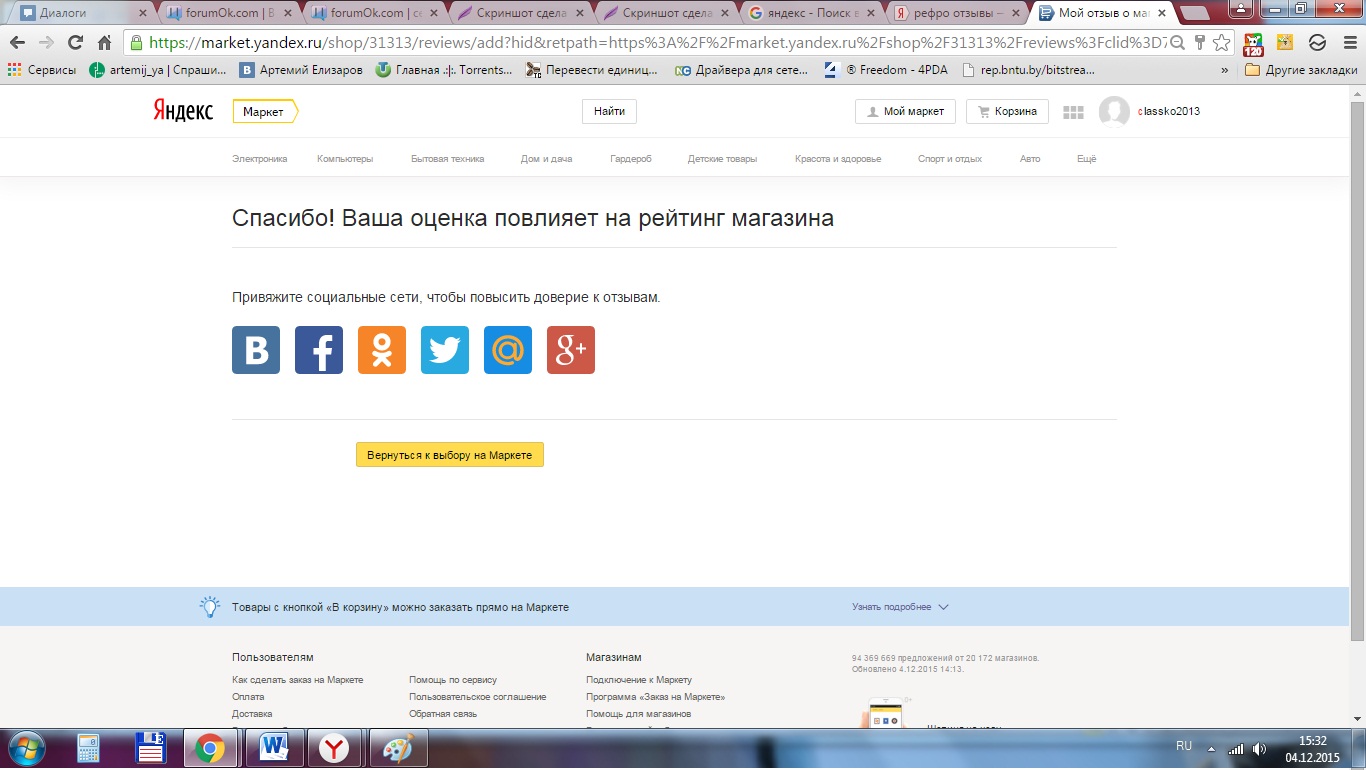
Task: Bookmark this page with star icon
Action: tap(1221, 43)
